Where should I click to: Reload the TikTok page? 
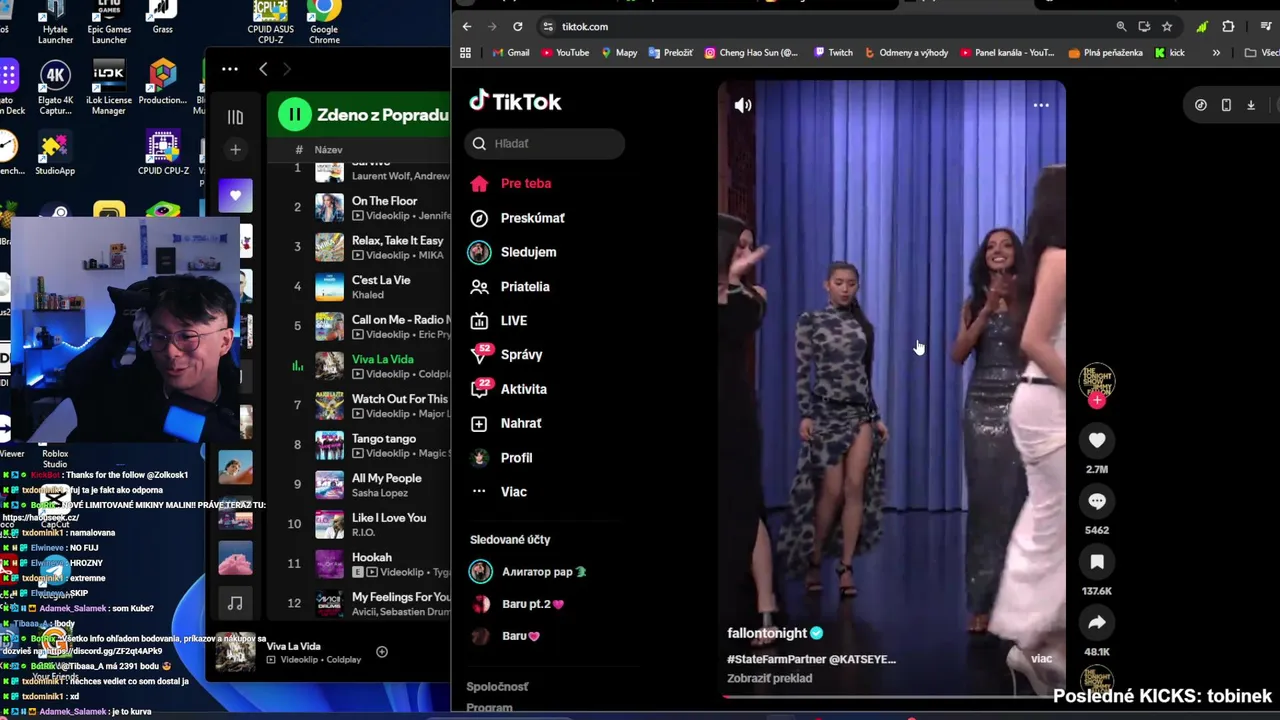coord(518,27)
